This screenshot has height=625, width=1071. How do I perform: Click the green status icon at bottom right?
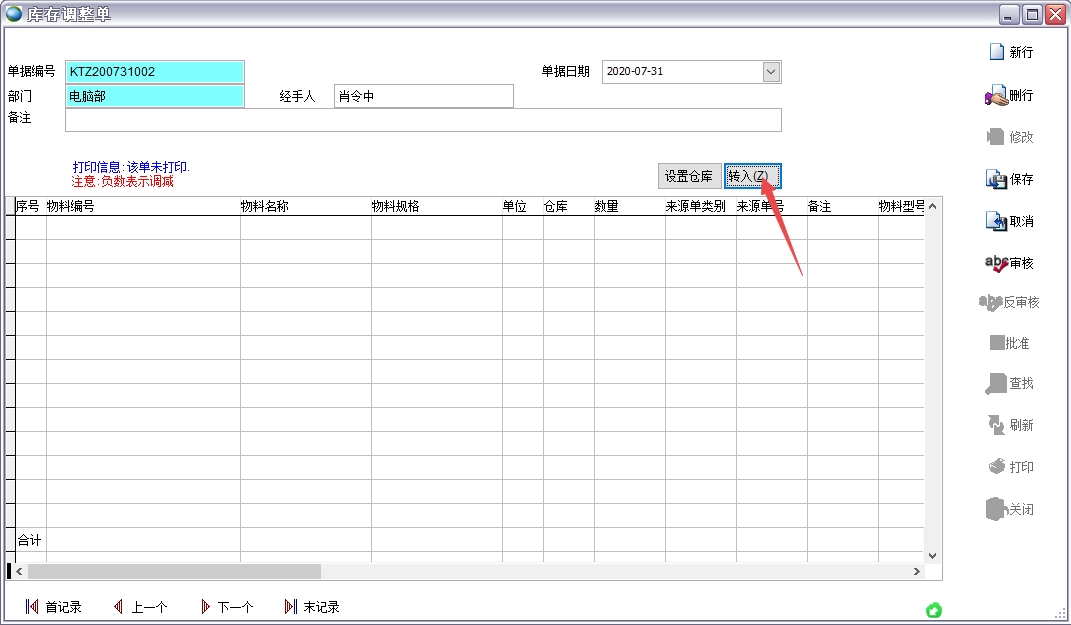click(934, 609)
